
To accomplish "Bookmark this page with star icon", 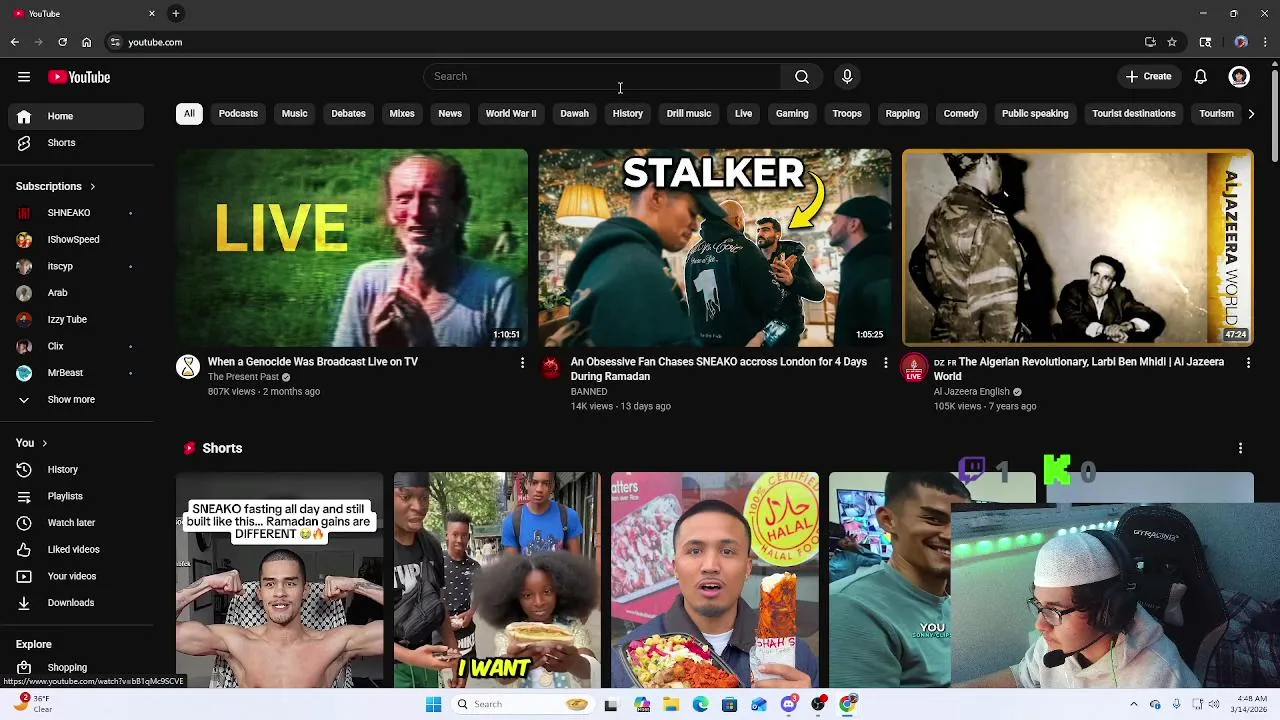I will tap(1172, 42).
